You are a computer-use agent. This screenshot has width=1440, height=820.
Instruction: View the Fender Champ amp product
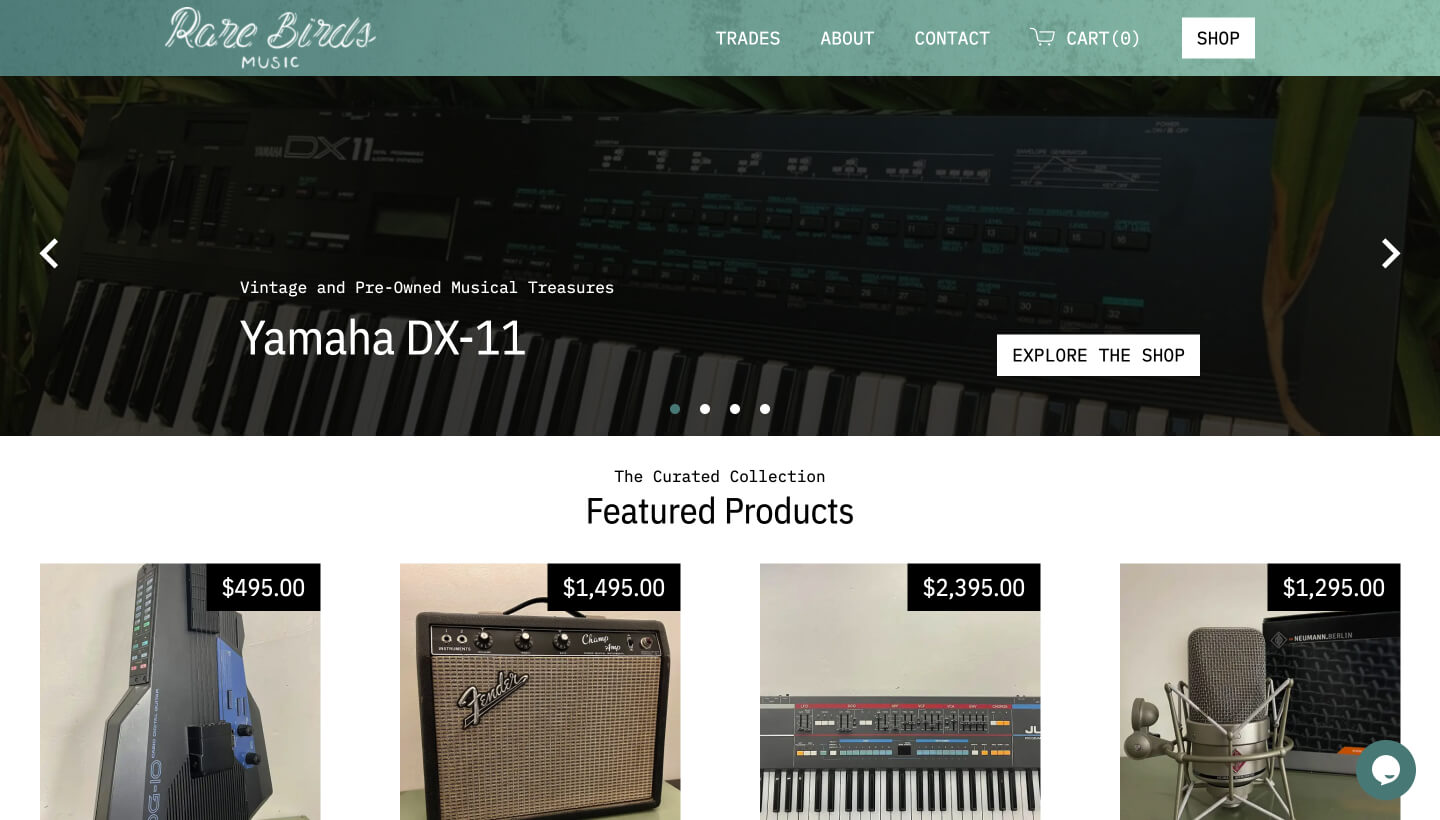pyautogui.click(x=540, y=692)
